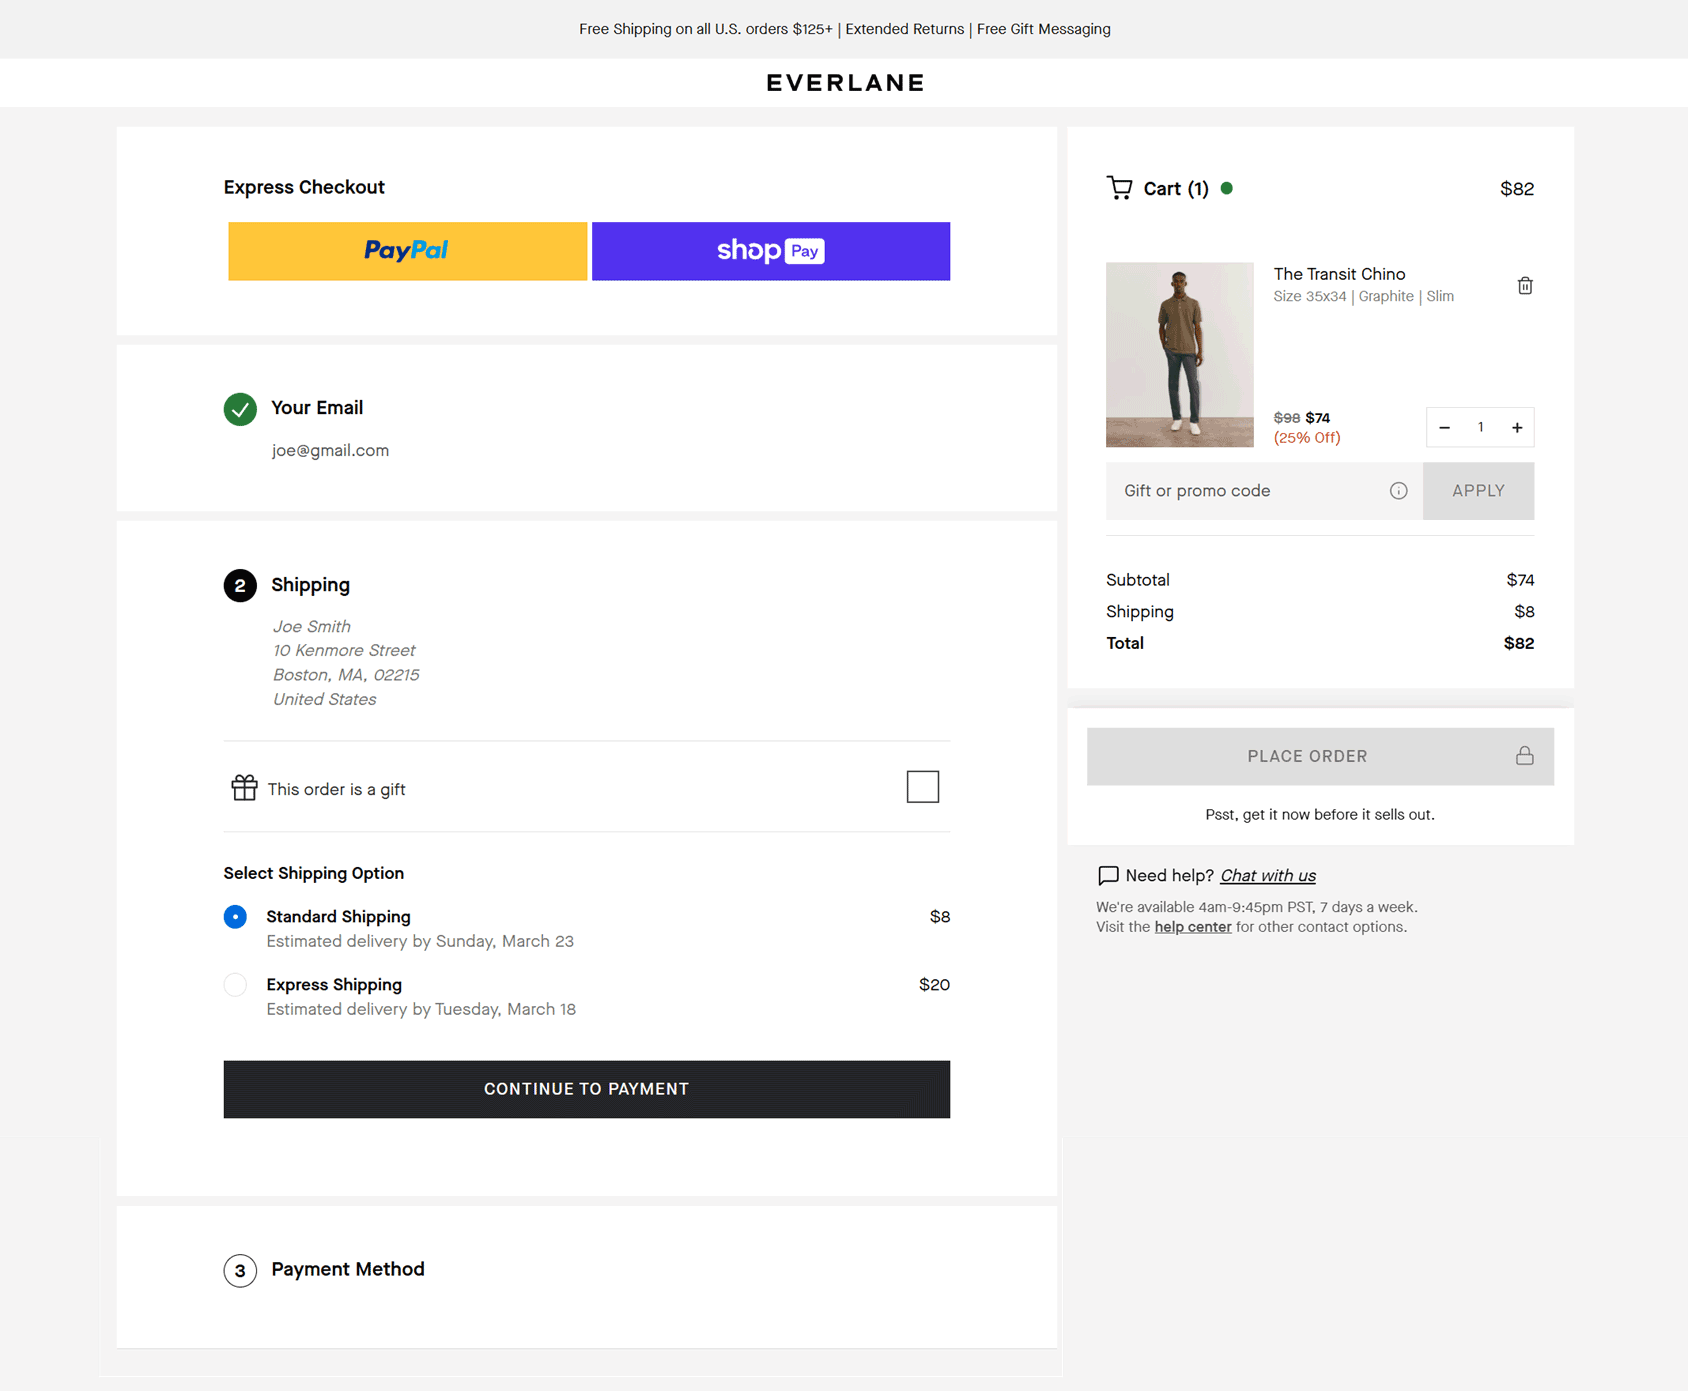
Task: Click the green cart status dot
Action: 1227,188
